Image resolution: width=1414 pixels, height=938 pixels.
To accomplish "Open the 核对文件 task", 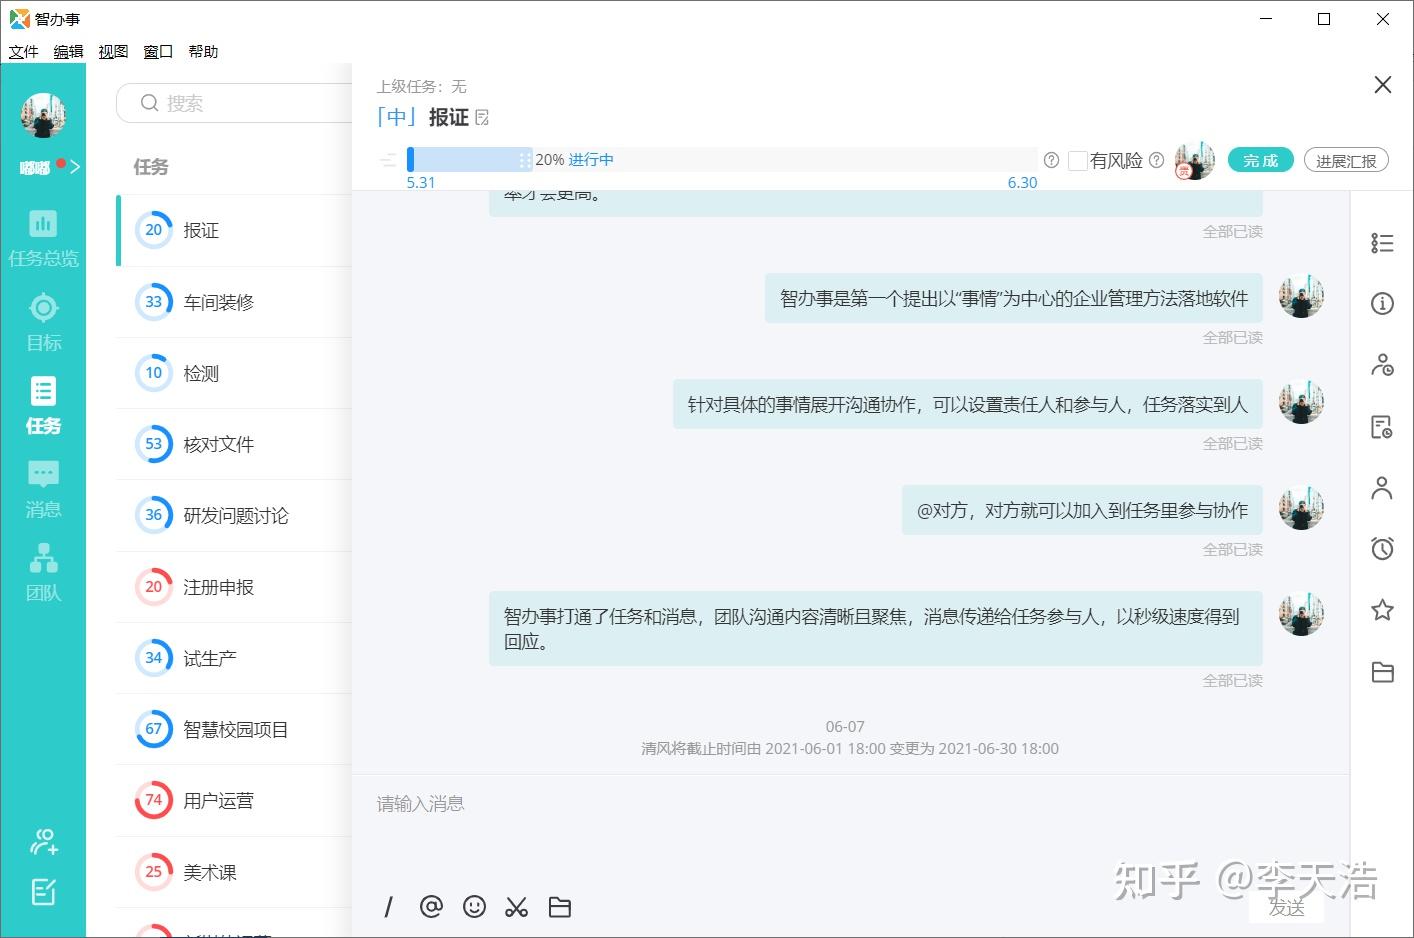I will [x=234, y=444].
